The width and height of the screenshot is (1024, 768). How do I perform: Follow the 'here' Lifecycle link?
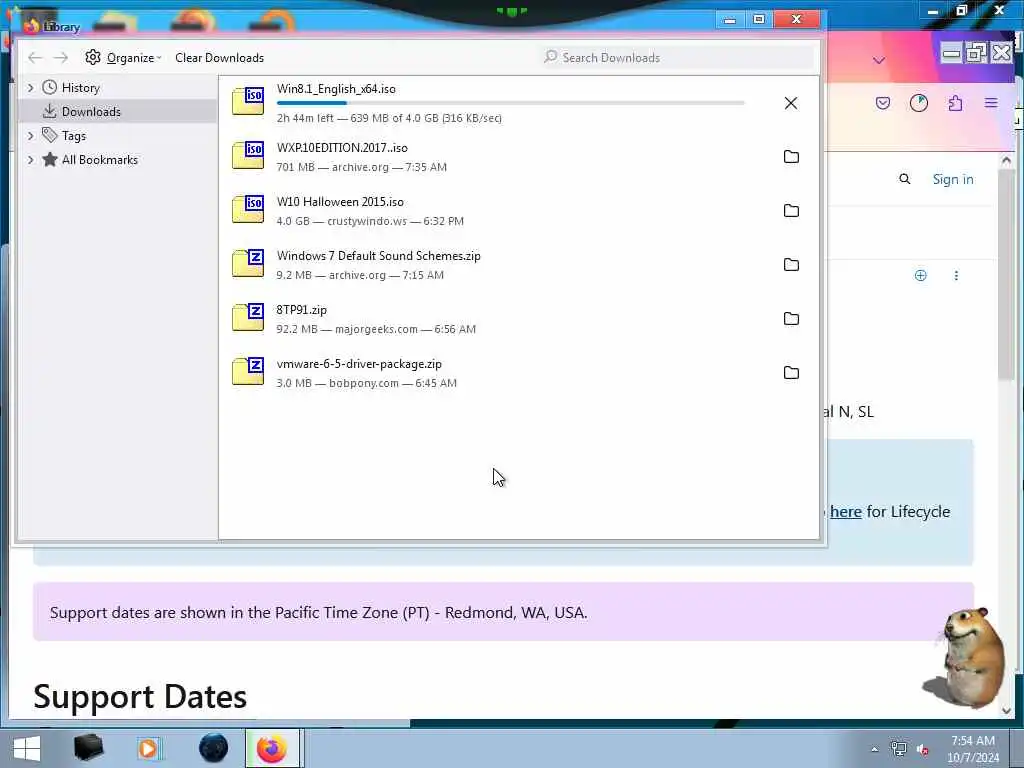[846, 512]
